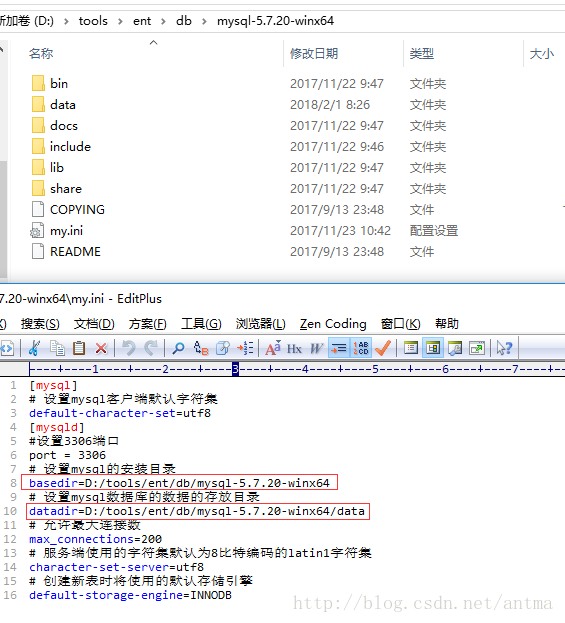Click mysql-5.7.20-winx64 breadcrumb segment
Image resolution: width=565 pixels, height=623 pixels.
click(275, 21)
